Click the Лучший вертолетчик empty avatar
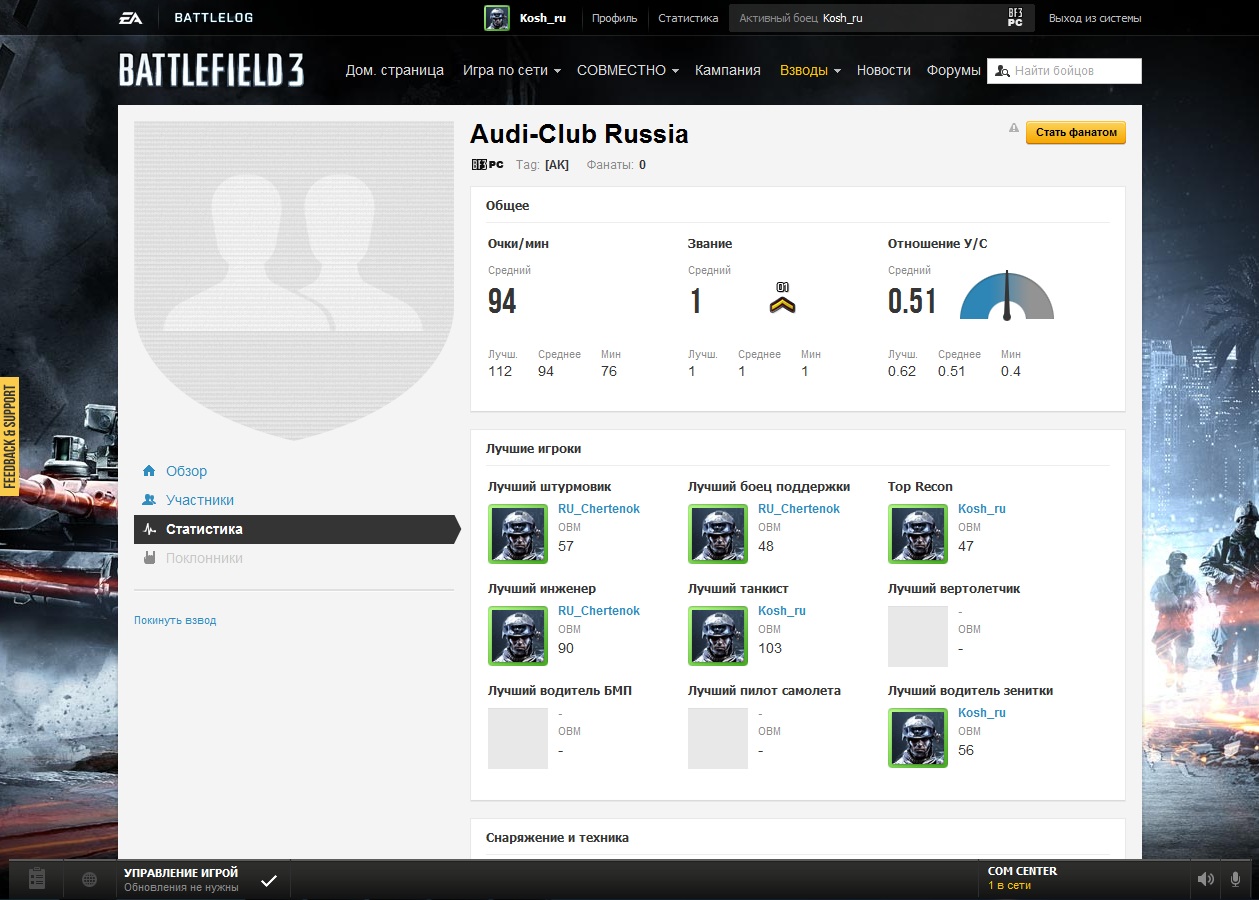 (918, 636)
